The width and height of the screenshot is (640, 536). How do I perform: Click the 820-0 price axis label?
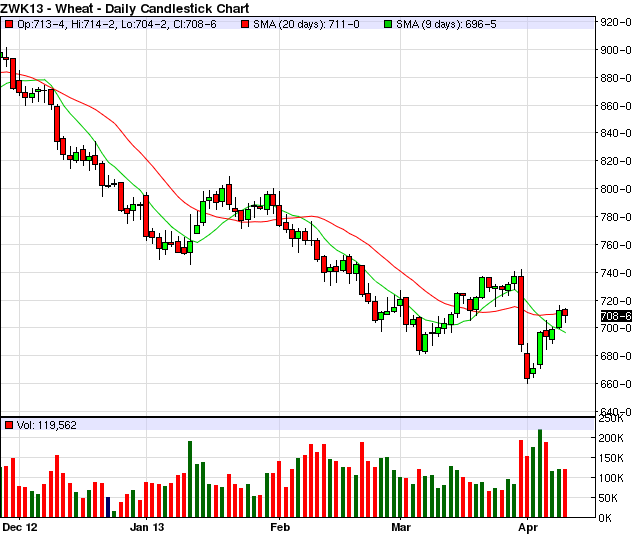[x=616, y=161]
